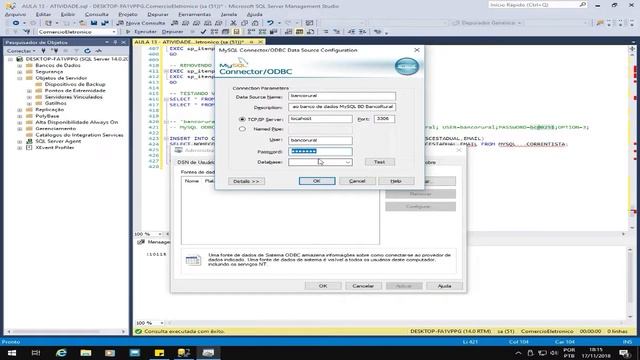Click the Data Source Name field
This screenshot has height=360, width=640.
pyautogui.click(x=342, y=96)
